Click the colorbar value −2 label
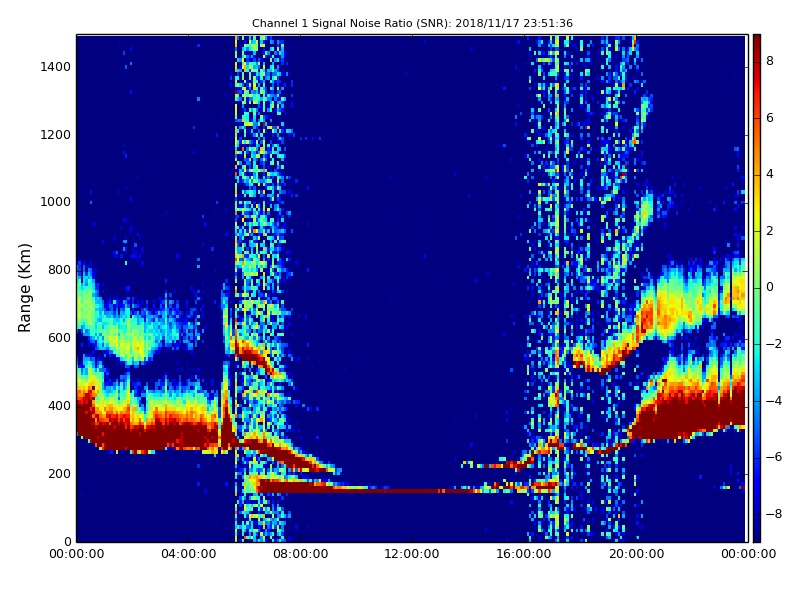This screenshot has height=600, width=800. point(773,344)
